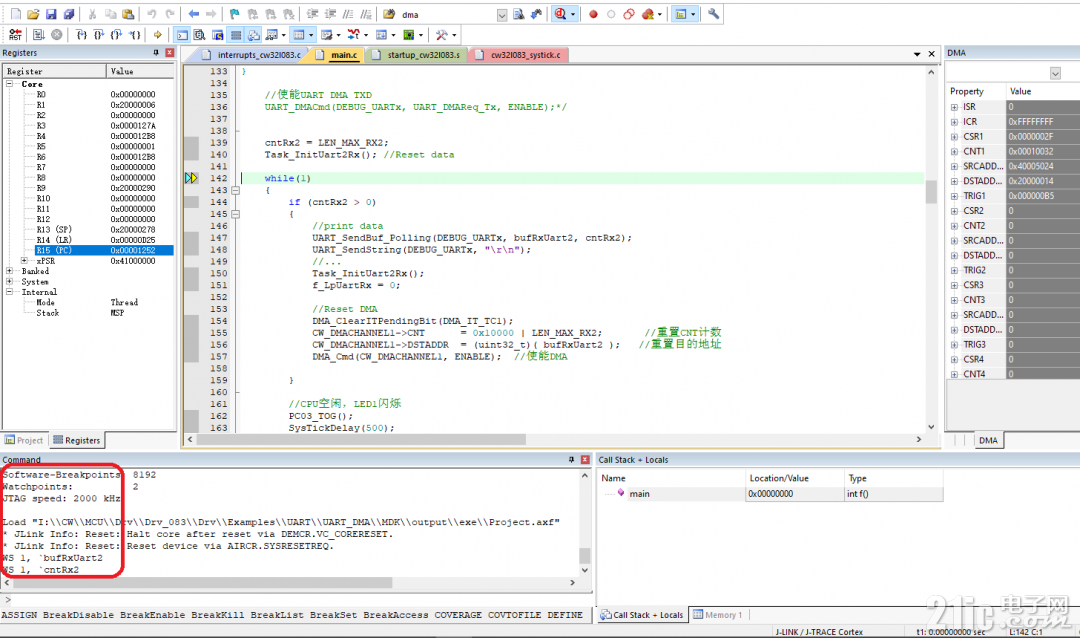Image resolution: width=1080 pixels, height=638 pixels.
Task: Run to cursor line
Action: pos(134,34)
